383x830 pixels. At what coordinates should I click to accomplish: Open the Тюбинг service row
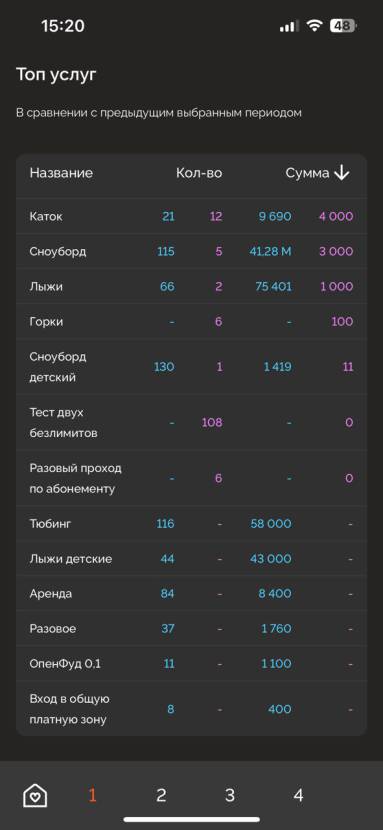(191, 524)
